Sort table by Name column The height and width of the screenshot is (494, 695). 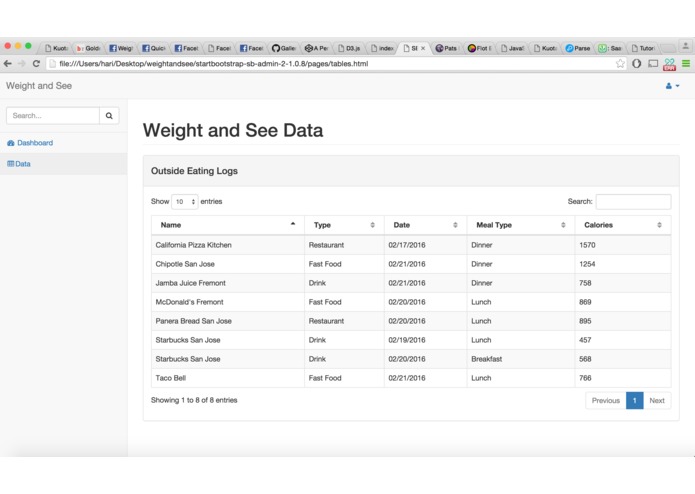tap(228, 225)
